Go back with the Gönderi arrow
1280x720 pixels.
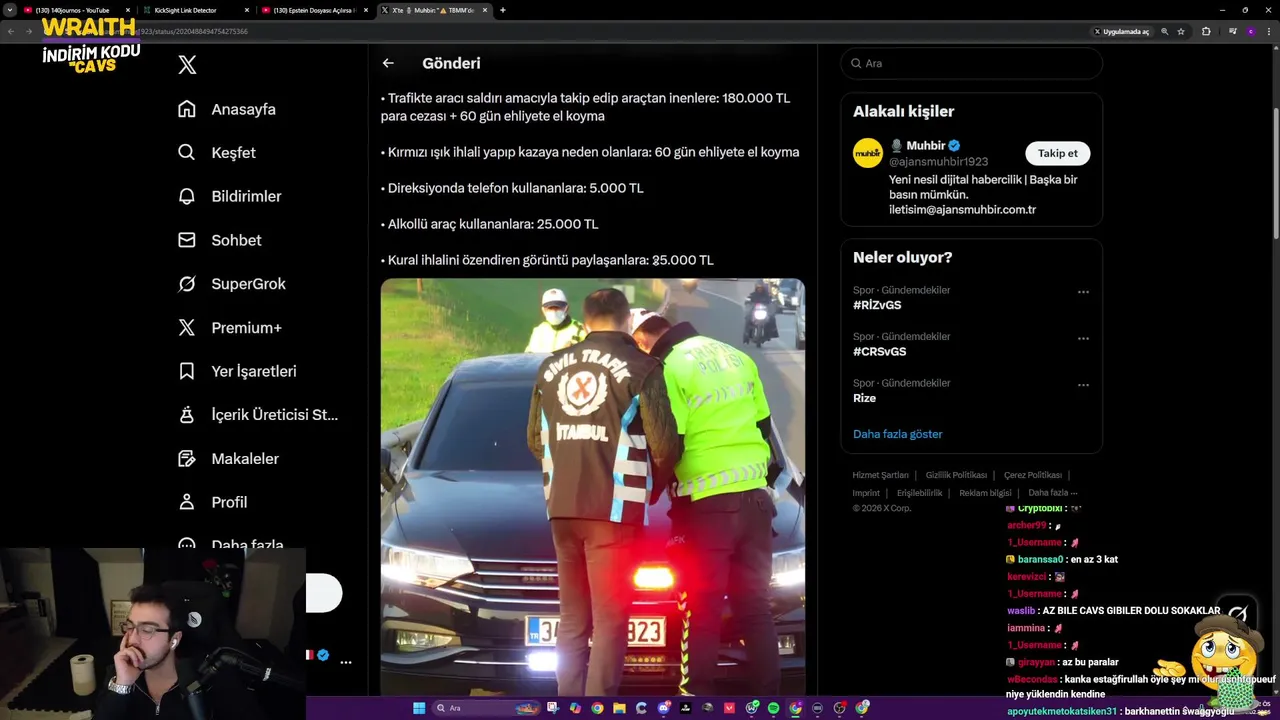click(x=388, y=63)
